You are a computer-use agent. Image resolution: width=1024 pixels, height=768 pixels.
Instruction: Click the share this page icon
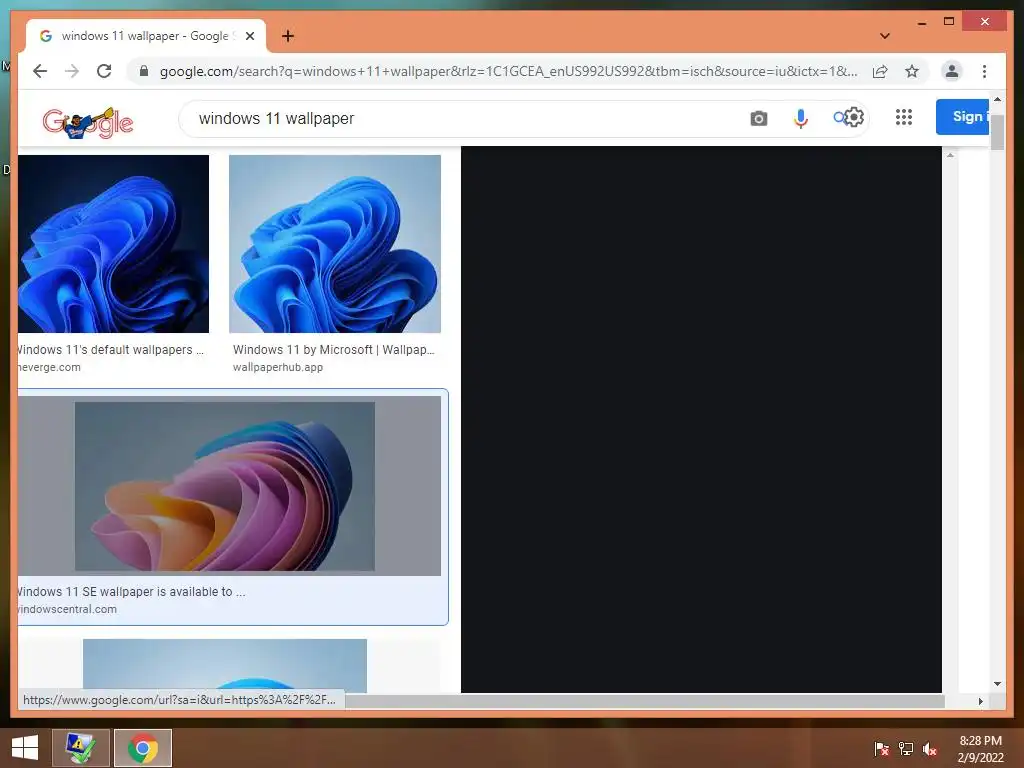tap(880, 71)
